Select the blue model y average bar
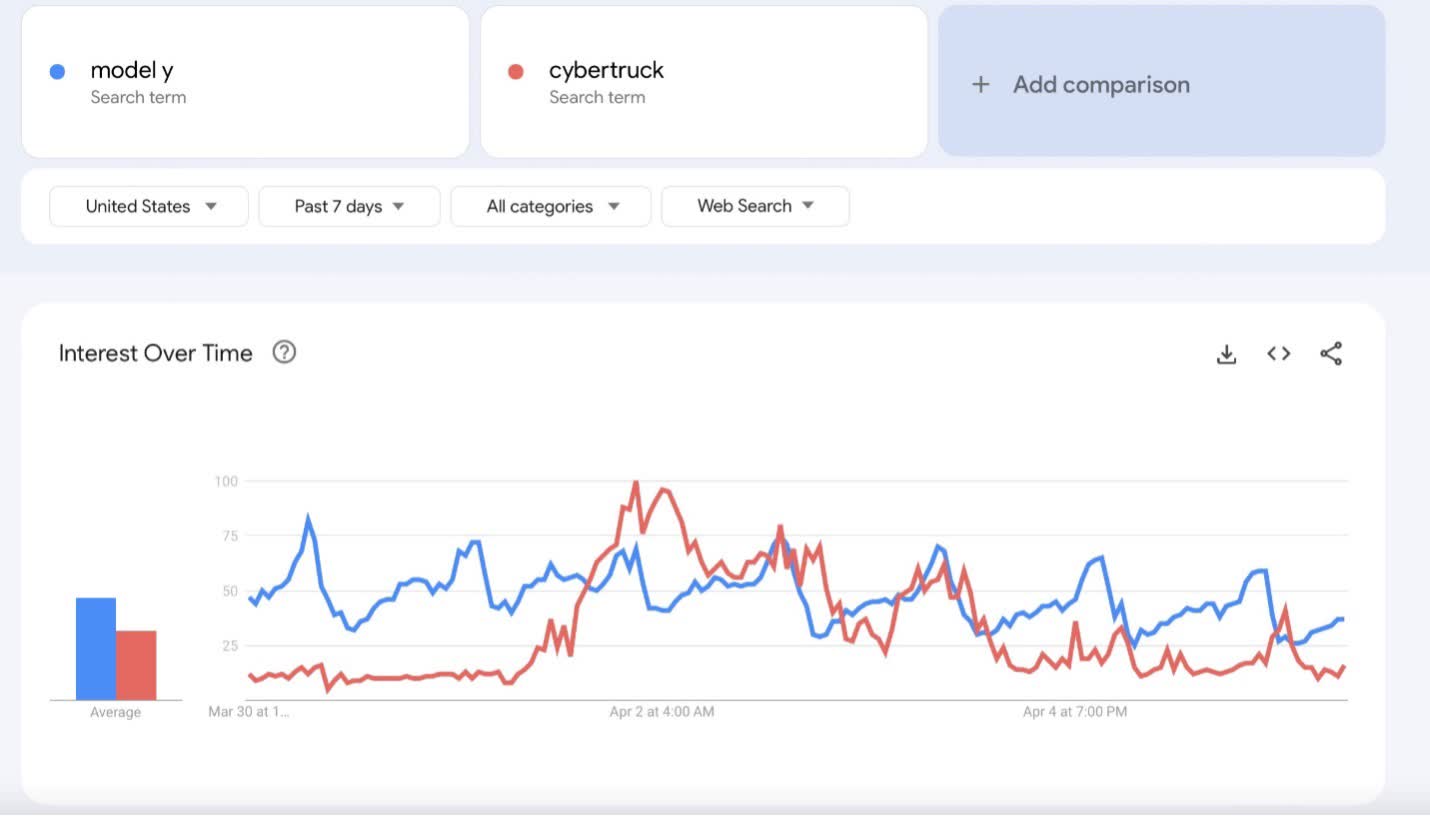The height and width of the screenshot is (818, 1430). tap(96, 649)
